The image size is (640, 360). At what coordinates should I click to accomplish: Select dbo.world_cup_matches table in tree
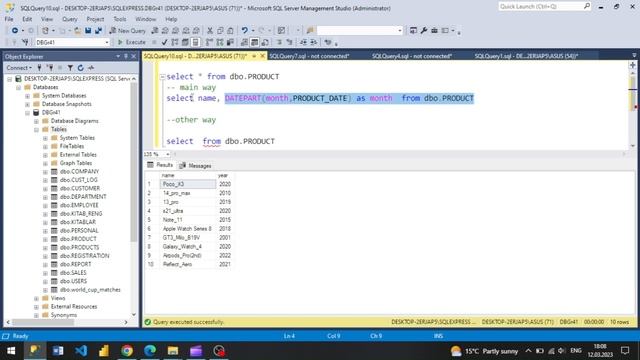tap(90, 290)
